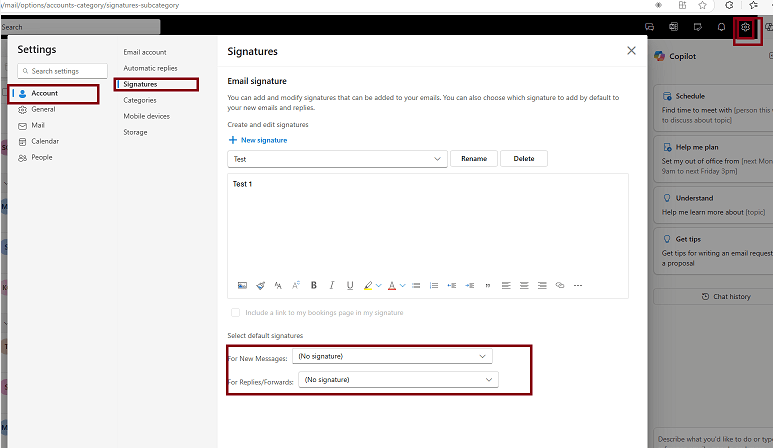Click the Search settings field
The width and height of the screenshot is (773, 448).
(63, 71)
